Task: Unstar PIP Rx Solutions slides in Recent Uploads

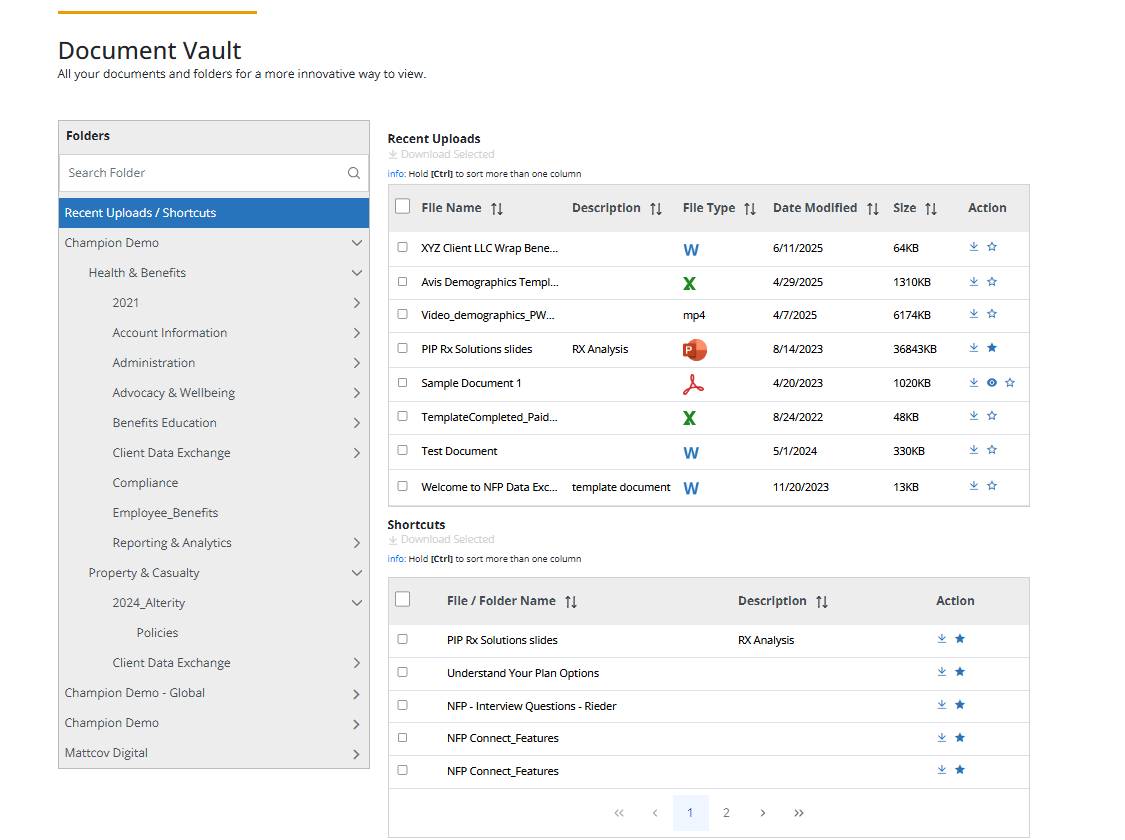Action: click(x=992, y=348)
